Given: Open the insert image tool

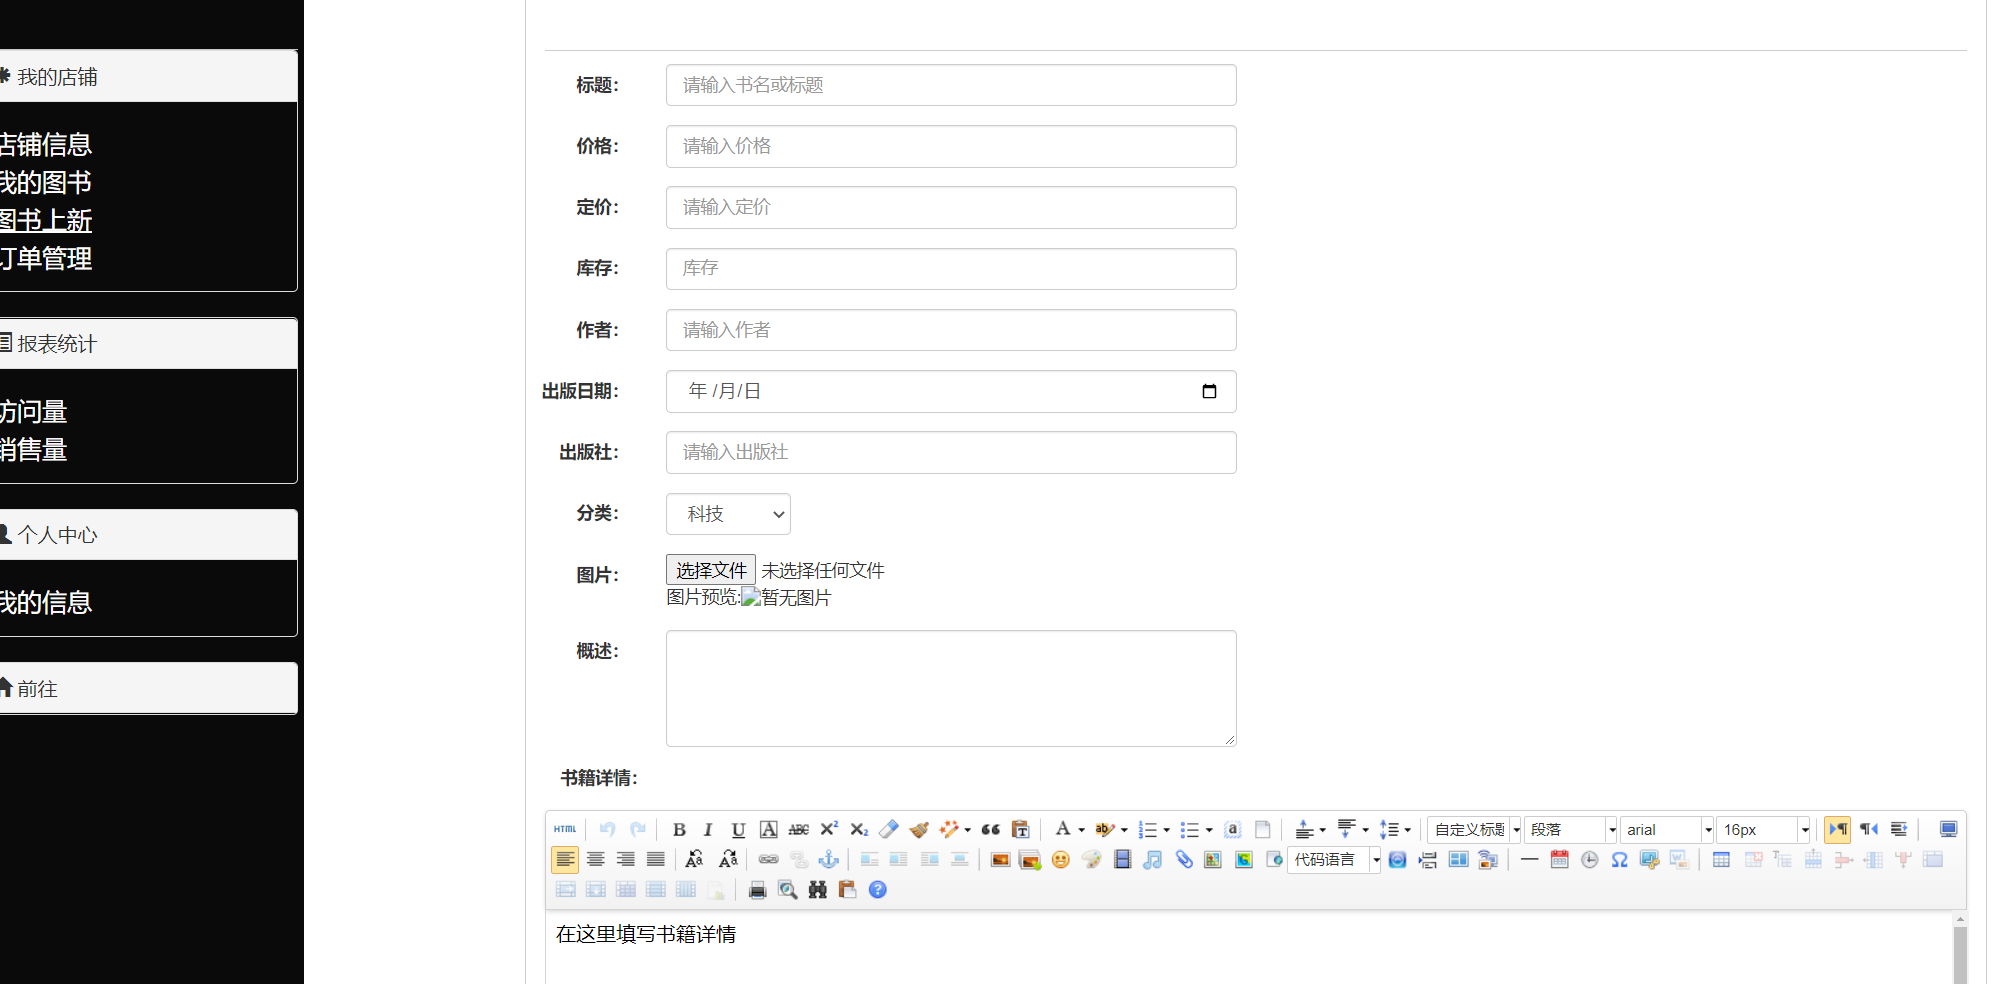Looking at the screenshot, I should tap(999, 859).
